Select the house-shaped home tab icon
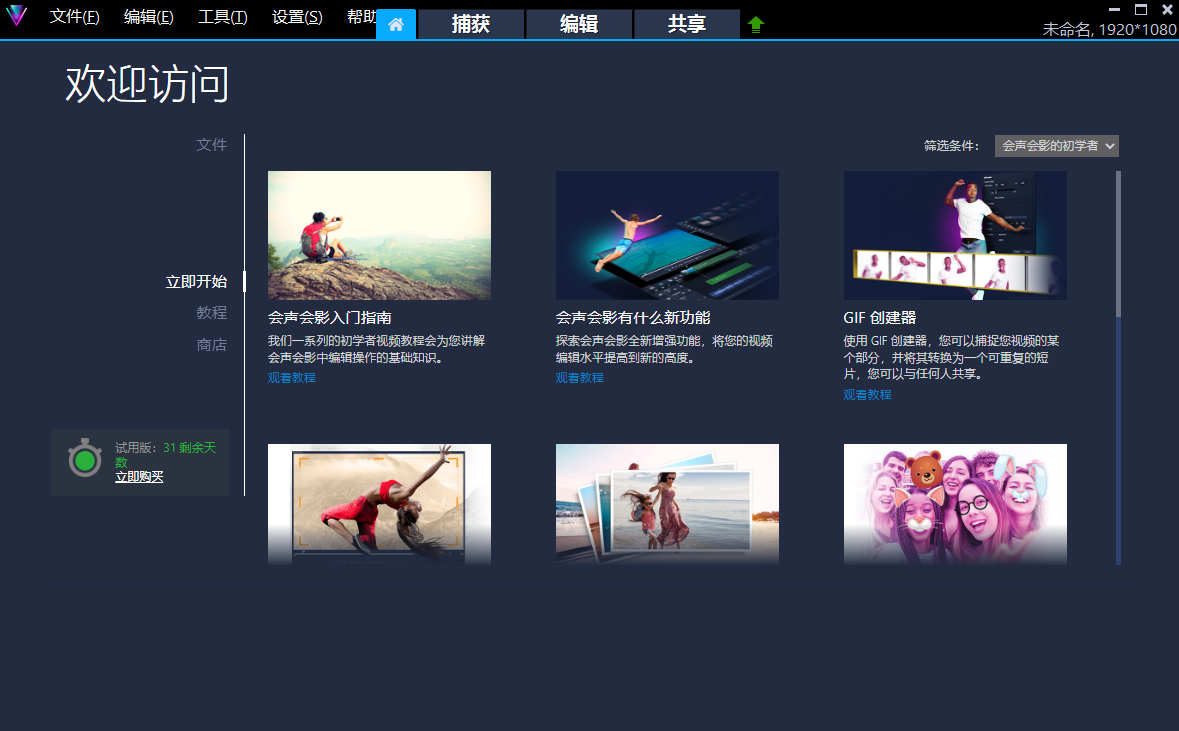 (396, 24)
